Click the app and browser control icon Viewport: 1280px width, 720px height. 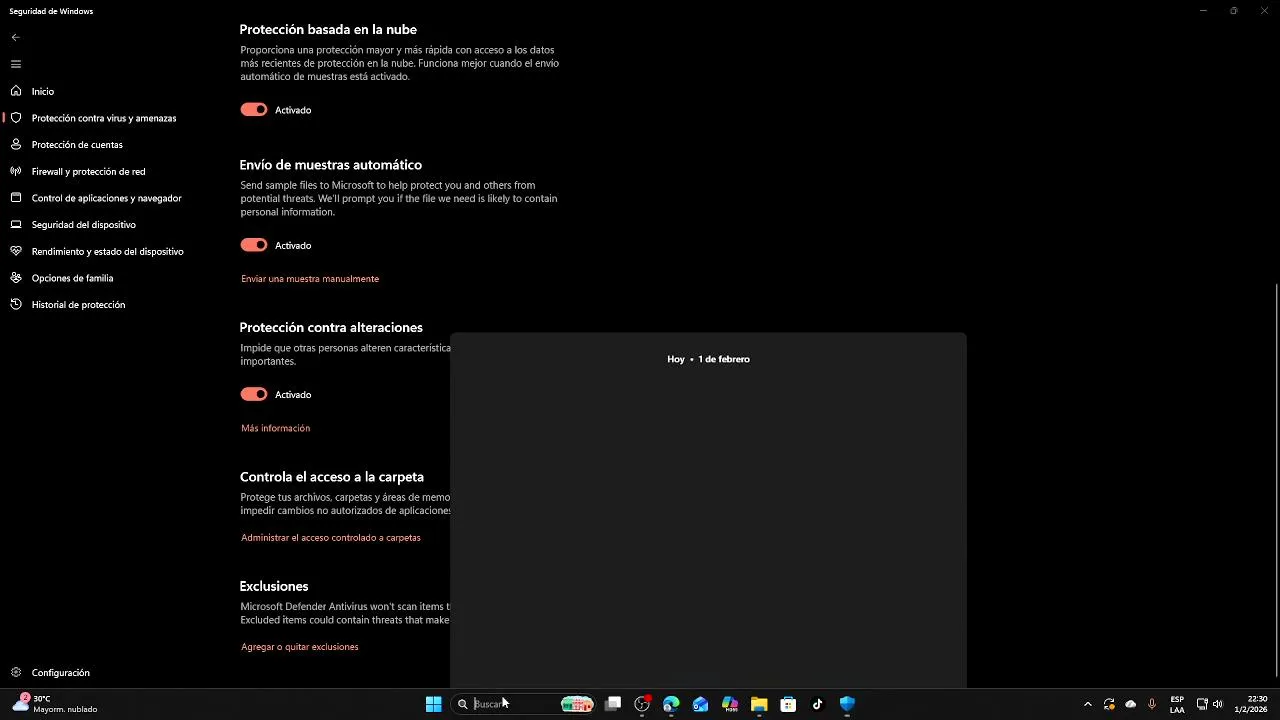[x=15, y=198]
